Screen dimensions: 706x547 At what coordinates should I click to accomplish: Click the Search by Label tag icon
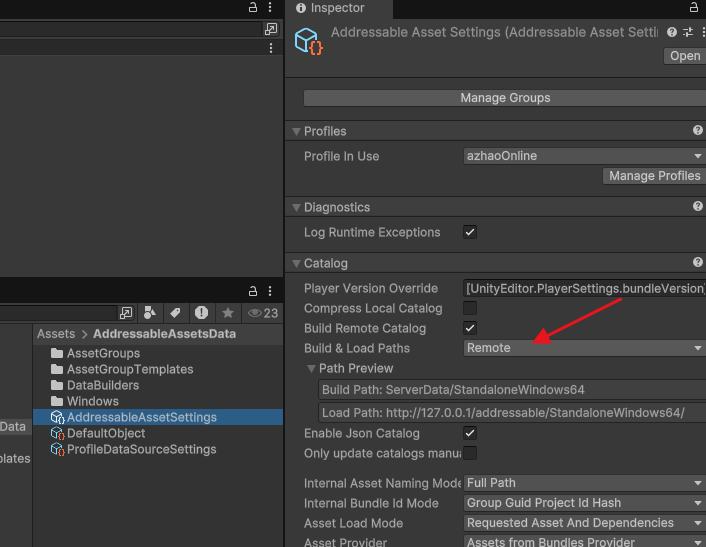[x=175, y=312]
